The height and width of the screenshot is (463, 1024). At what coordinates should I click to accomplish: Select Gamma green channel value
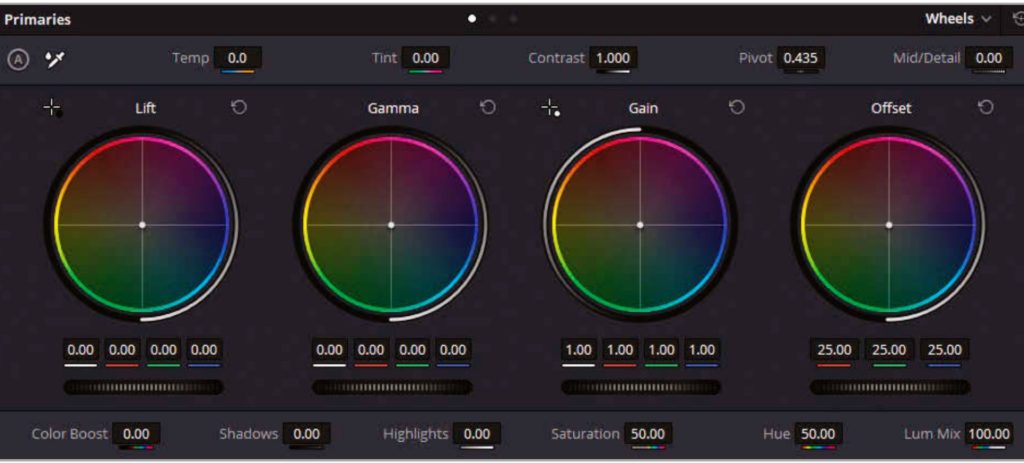coord(412,350)
